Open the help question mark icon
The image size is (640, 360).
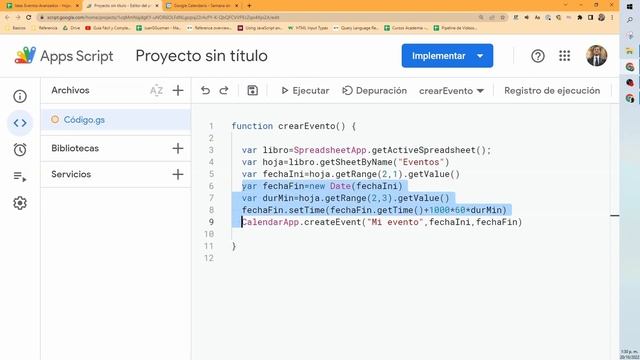[538, 56]
